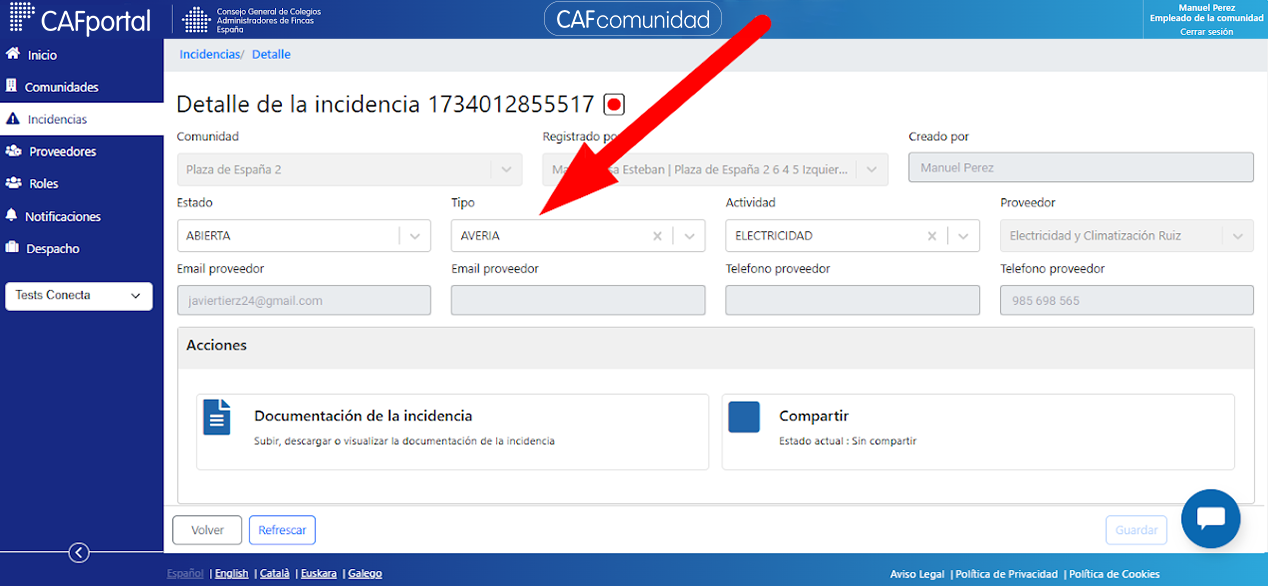Click the Volver button
Screen dimensions: 1268x586
[x=207, y=530]
